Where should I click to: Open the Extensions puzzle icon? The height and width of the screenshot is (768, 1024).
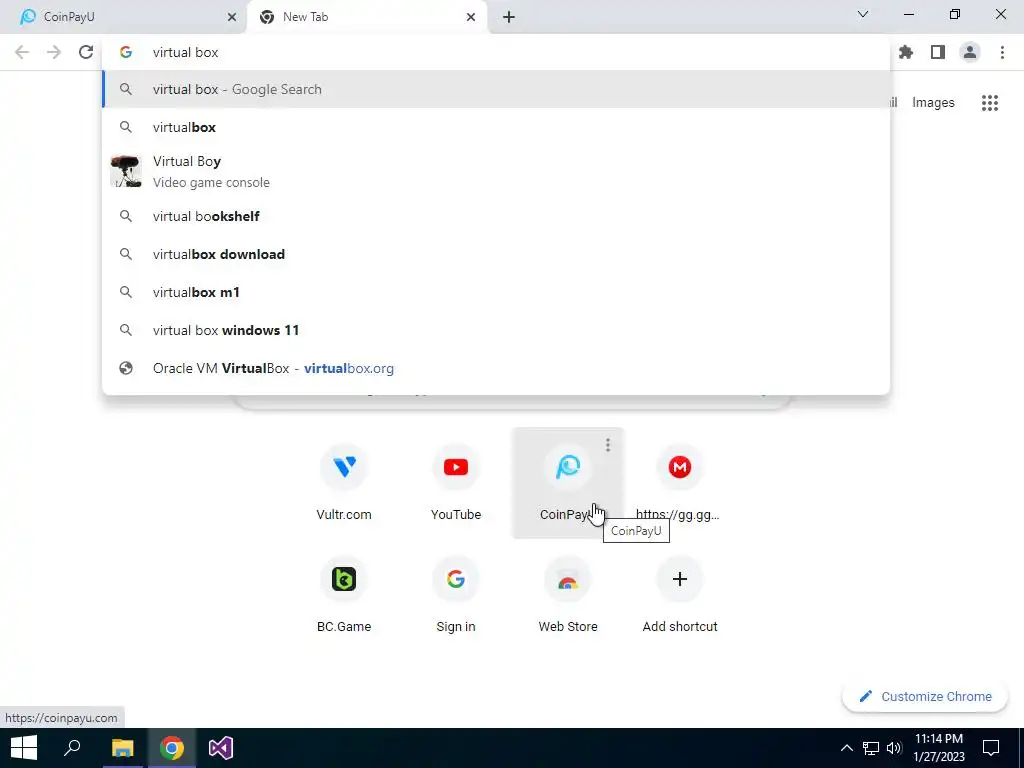coord(906,52)
